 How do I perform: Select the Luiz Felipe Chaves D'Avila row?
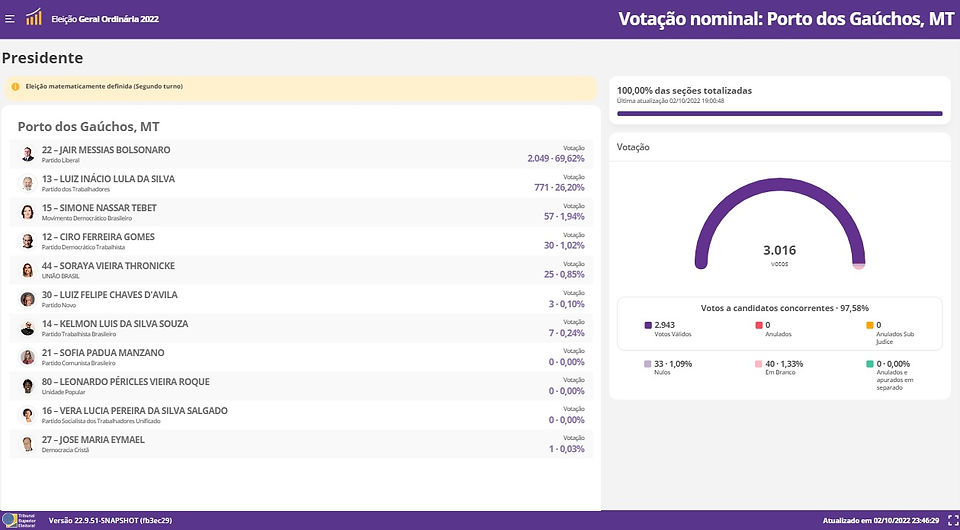pyautogui.click(x=301, y=299)
